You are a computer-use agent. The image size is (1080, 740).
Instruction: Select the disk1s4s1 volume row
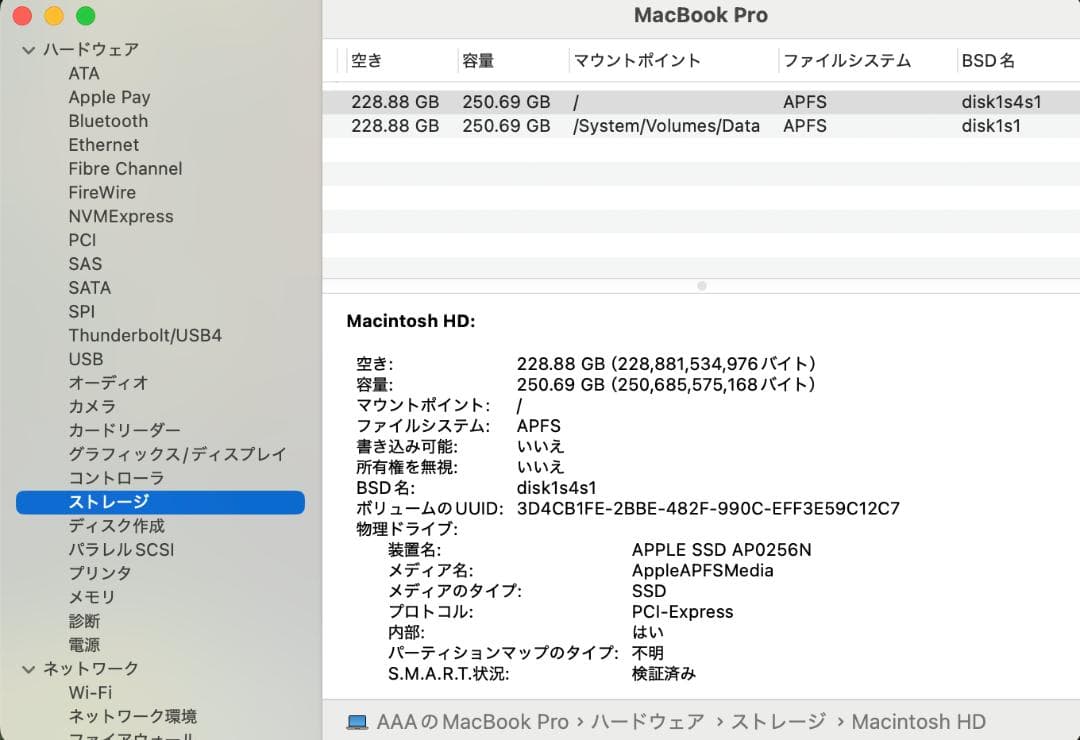(x=700, y=101)
